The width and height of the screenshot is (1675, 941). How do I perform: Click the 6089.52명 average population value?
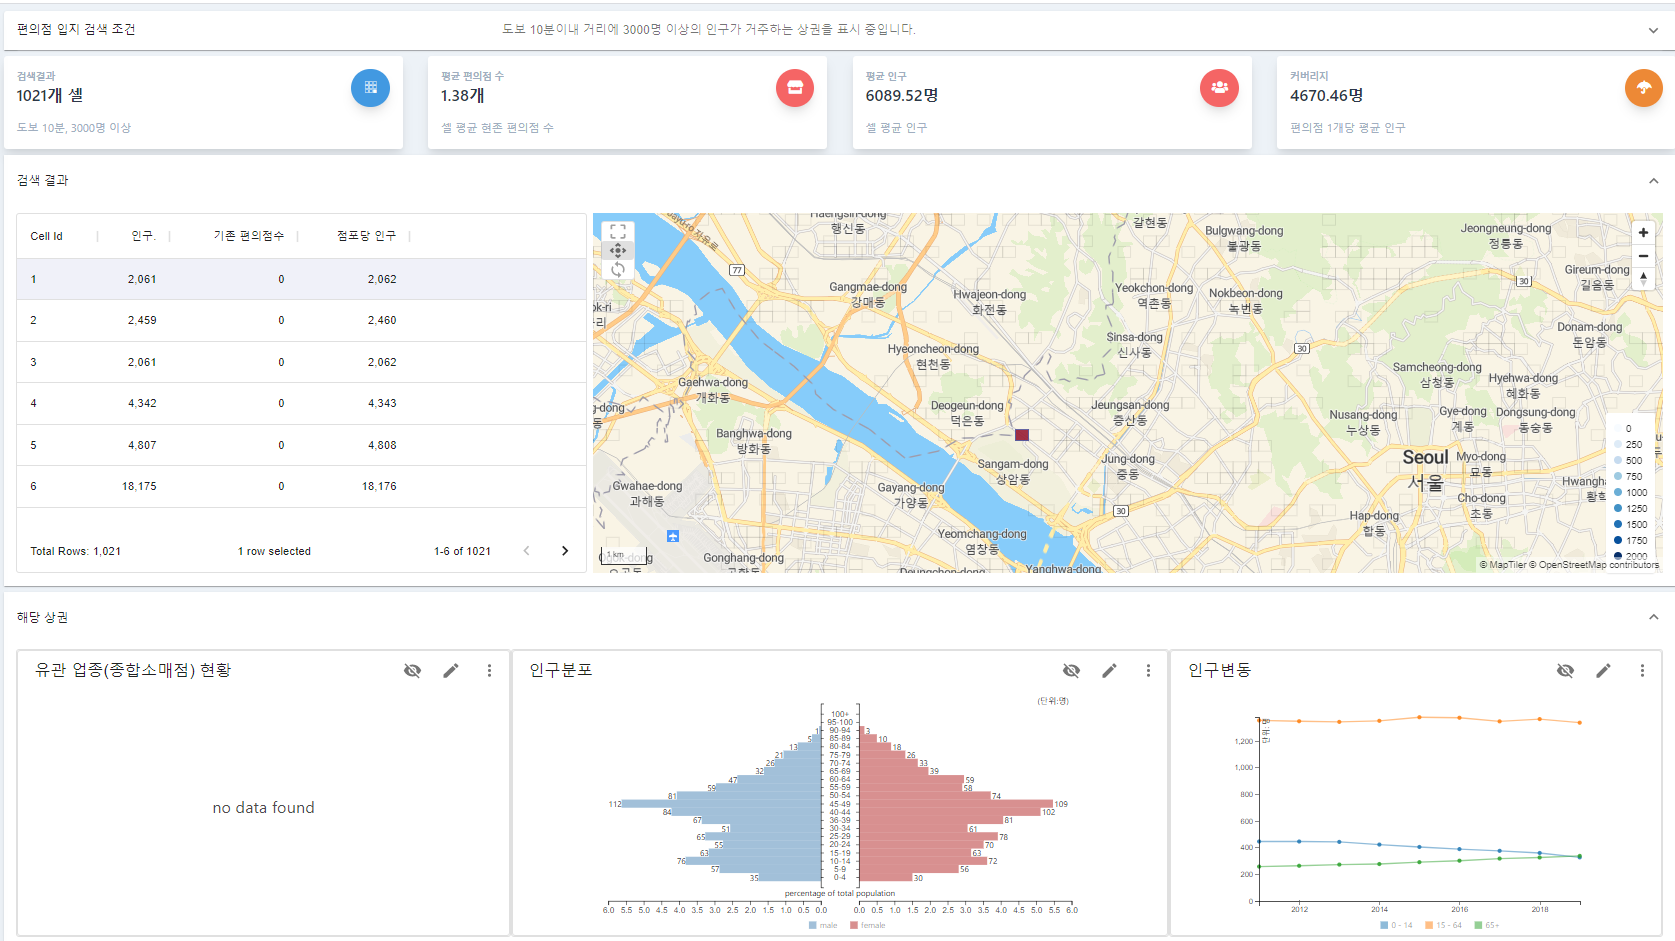(901, 95)
